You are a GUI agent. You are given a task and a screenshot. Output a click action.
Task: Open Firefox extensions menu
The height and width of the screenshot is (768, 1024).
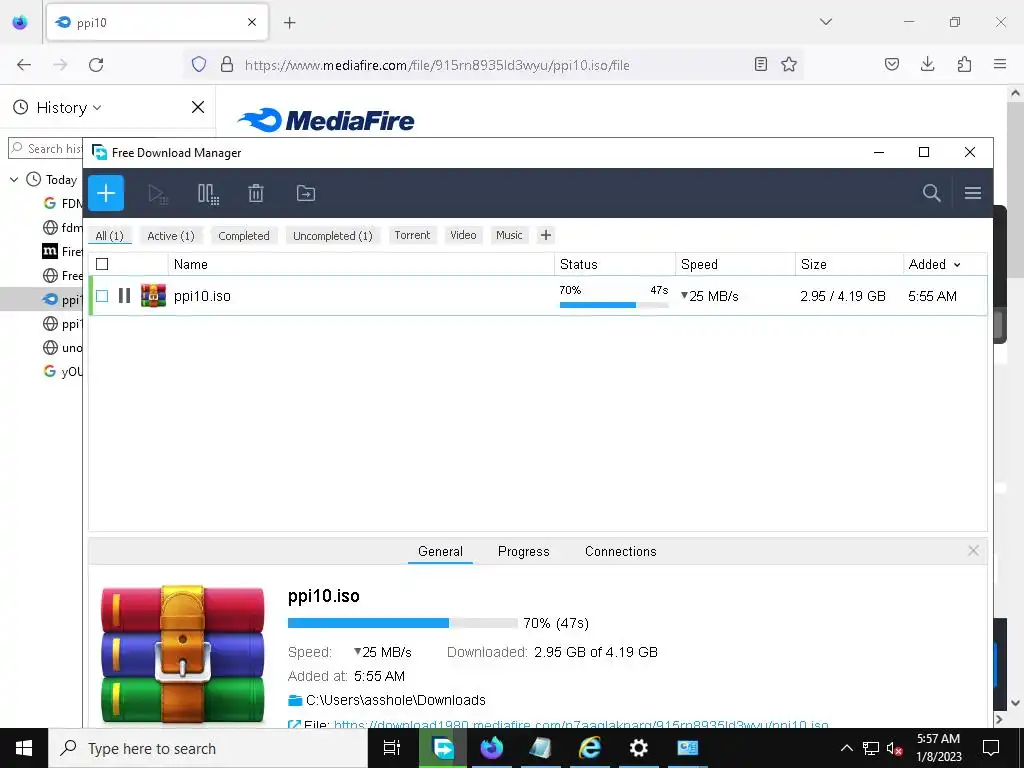click(964, 64)
